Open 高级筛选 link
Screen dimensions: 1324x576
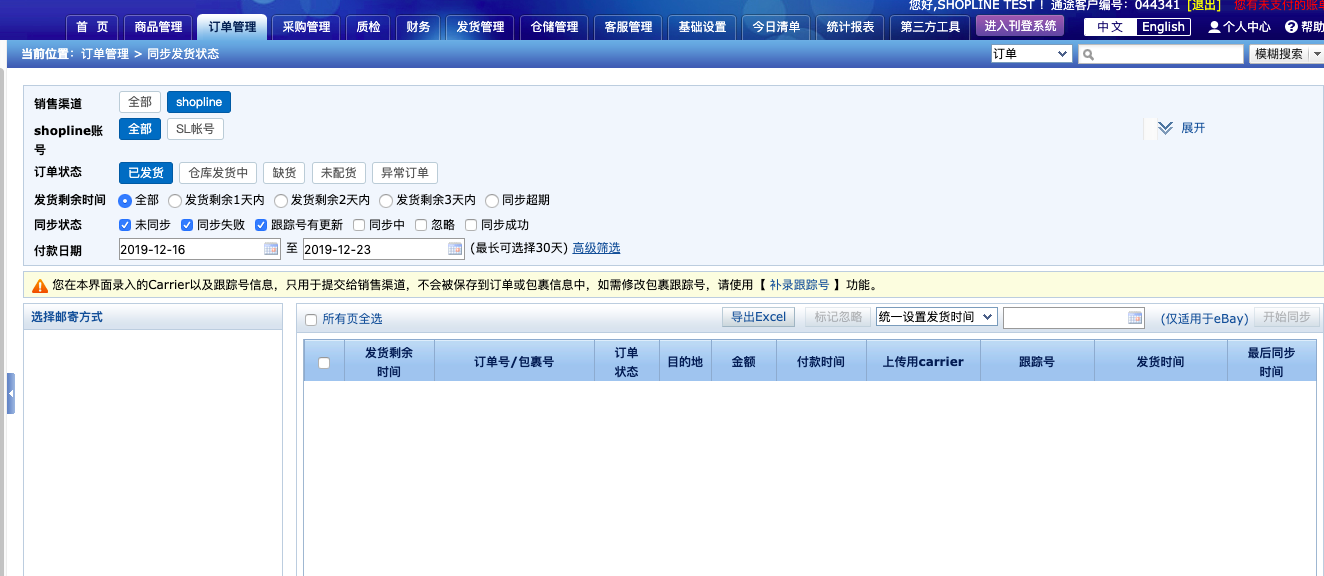(596, 248)
